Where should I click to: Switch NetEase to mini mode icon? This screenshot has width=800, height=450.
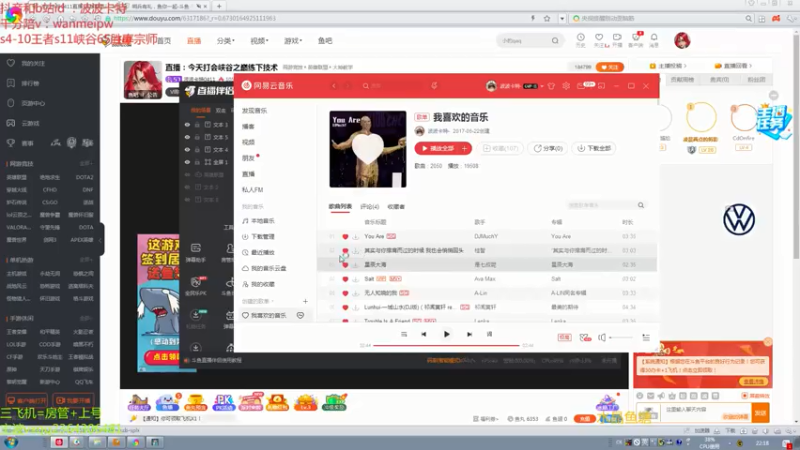[602, 86]
